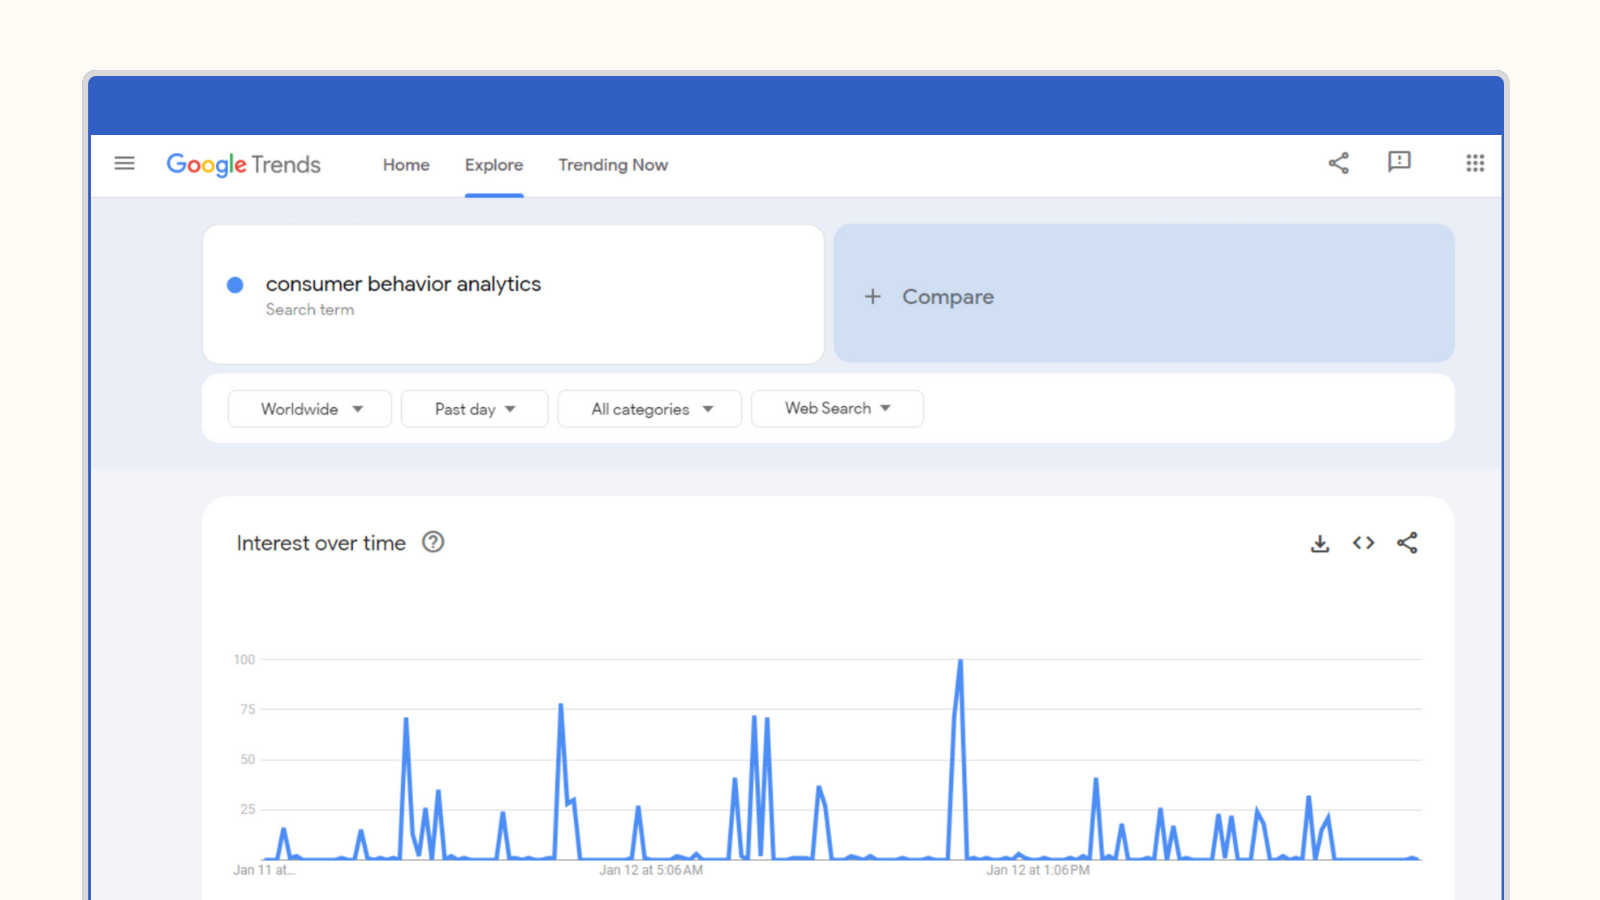1600x900 pixels.
Task: Click the 100 peak spike on the chart
Action: (x=960, y=660)
